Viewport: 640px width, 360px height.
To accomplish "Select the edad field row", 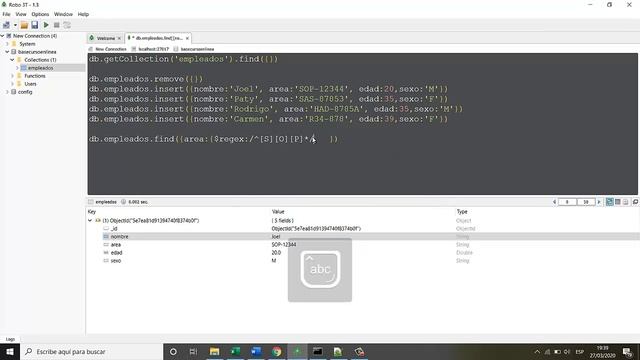I will point(363,253).
